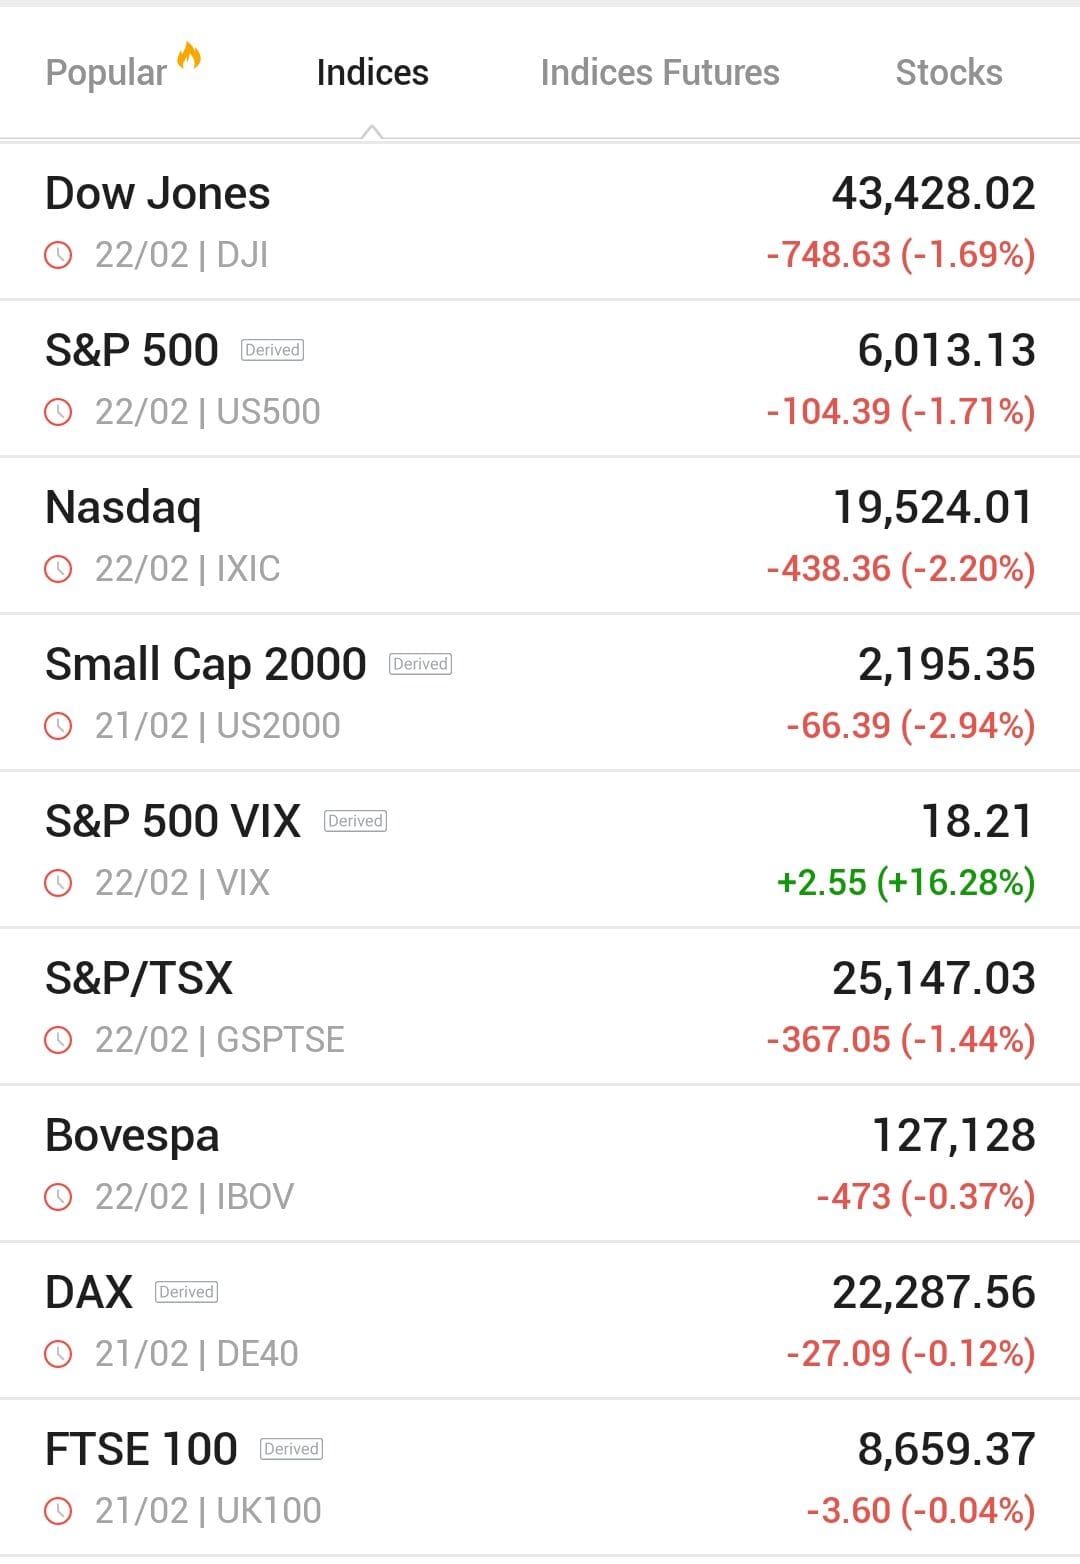1080x1564 pixels.
Task: Click the Derived badge next to S&P 500 VIX
Action: coord(355,821)
